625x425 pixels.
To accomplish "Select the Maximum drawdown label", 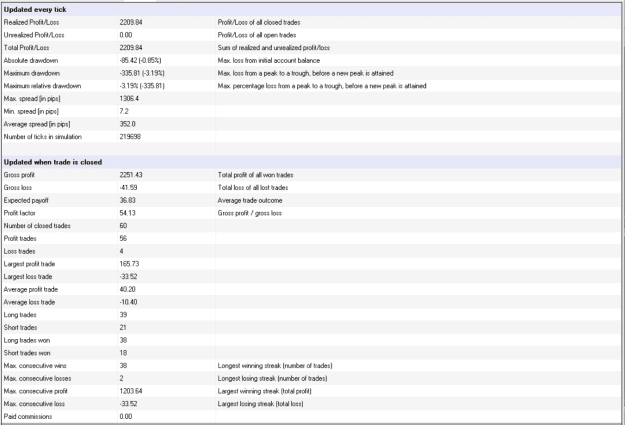I will (x=31, y=73).
